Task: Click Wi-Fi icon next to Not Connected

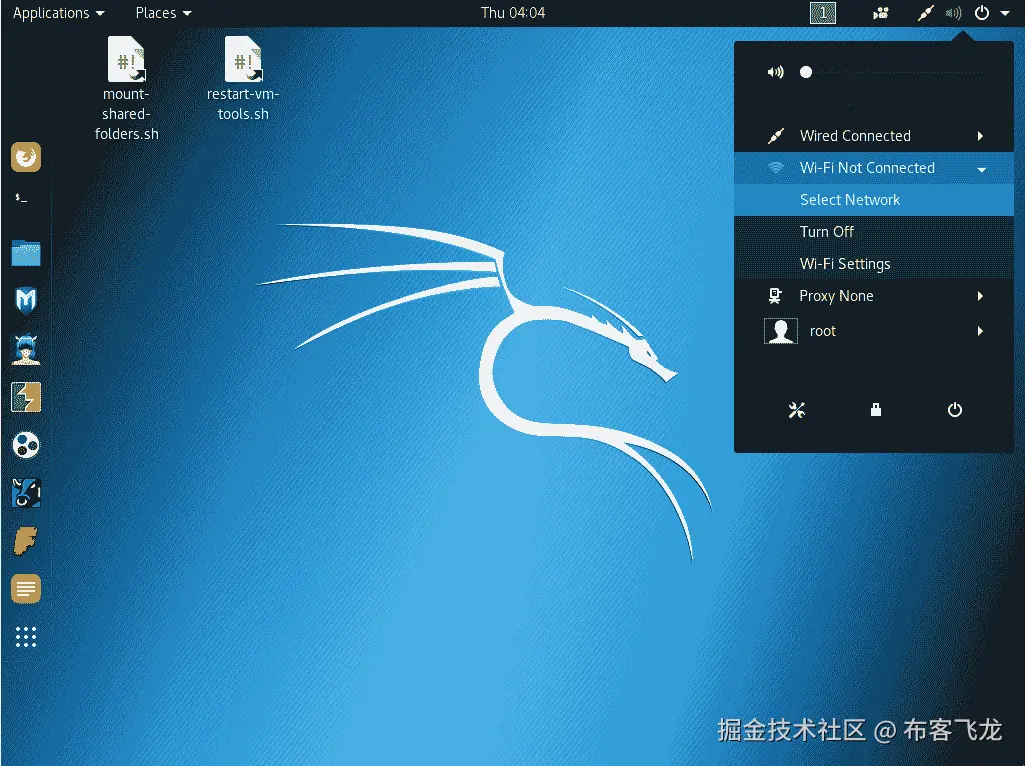Action: pyautogui.click(x=775, y=168)
